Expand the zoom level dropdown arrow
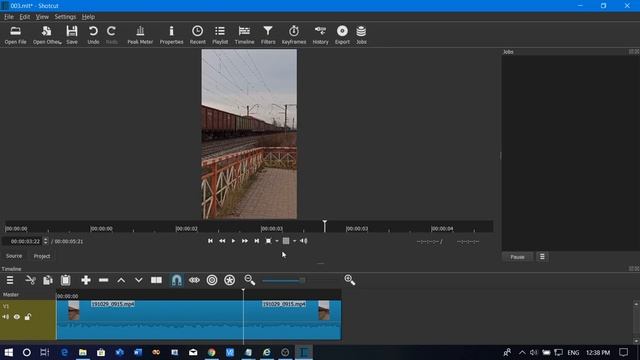The height and width of the screenshot is (360, 640). (x=277, y=241)
